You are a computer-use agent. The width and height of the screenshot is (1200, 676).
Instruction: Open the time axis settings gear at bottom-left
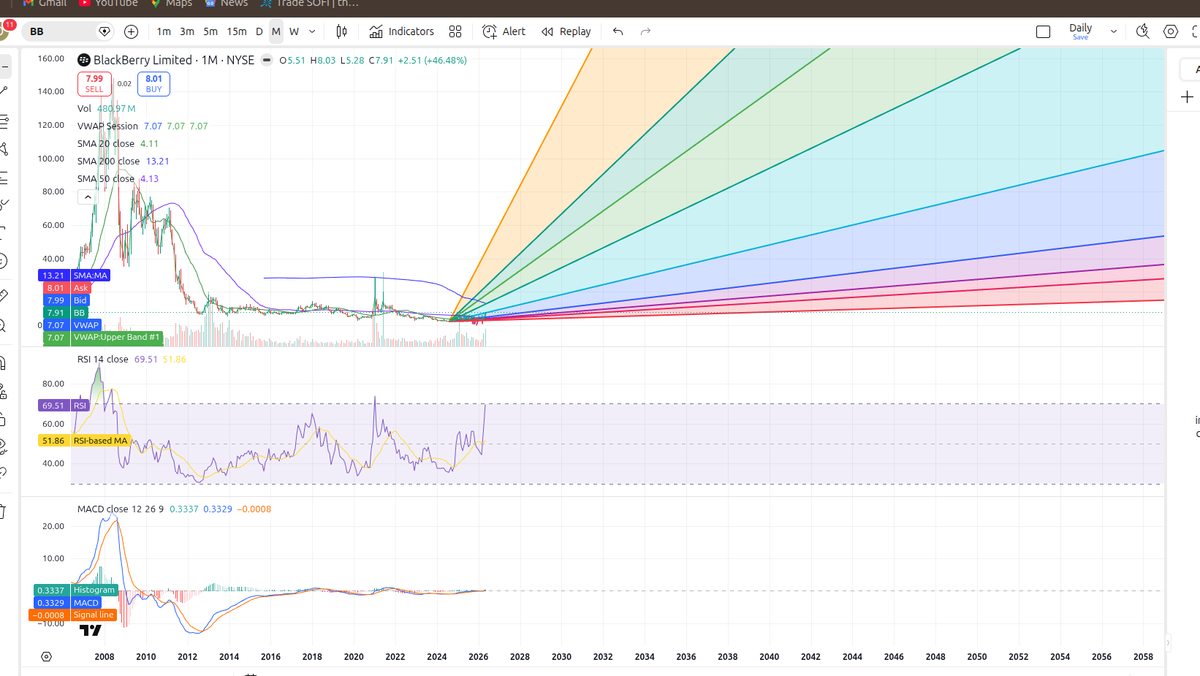(x=46, y=657)
